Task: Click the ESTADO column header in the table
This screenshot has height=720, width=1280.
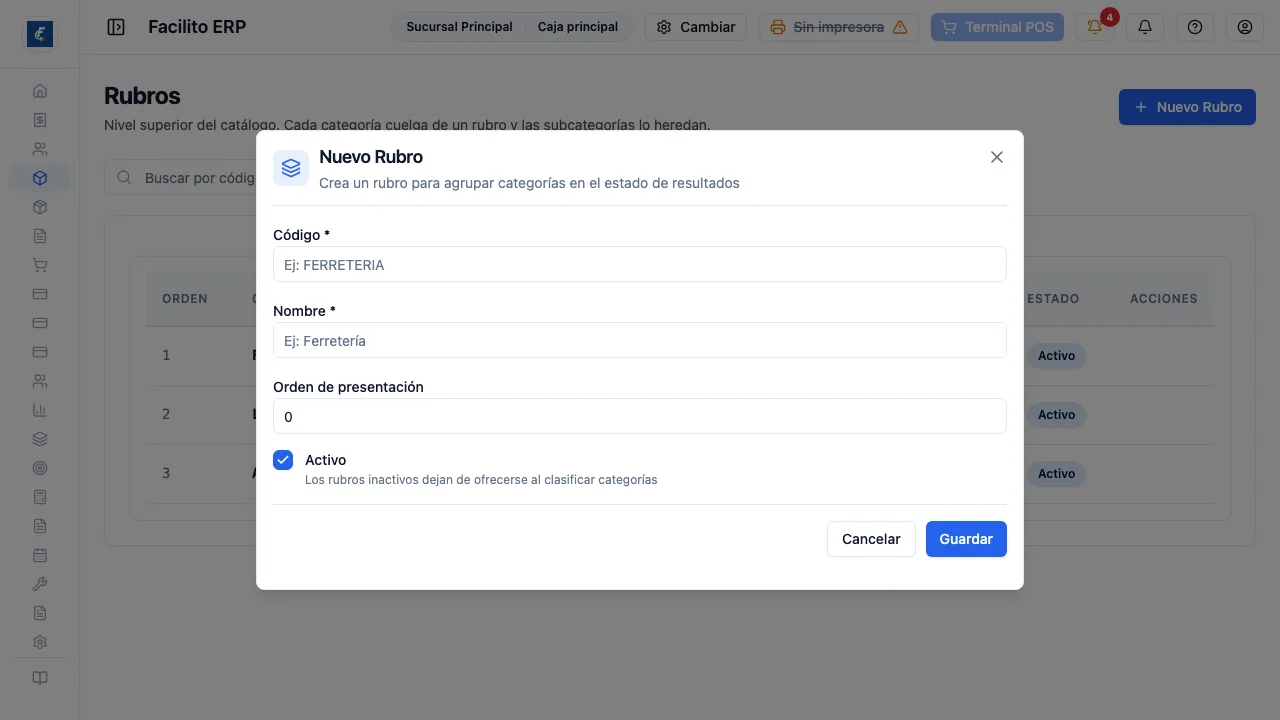Action: coord(1053,299)
